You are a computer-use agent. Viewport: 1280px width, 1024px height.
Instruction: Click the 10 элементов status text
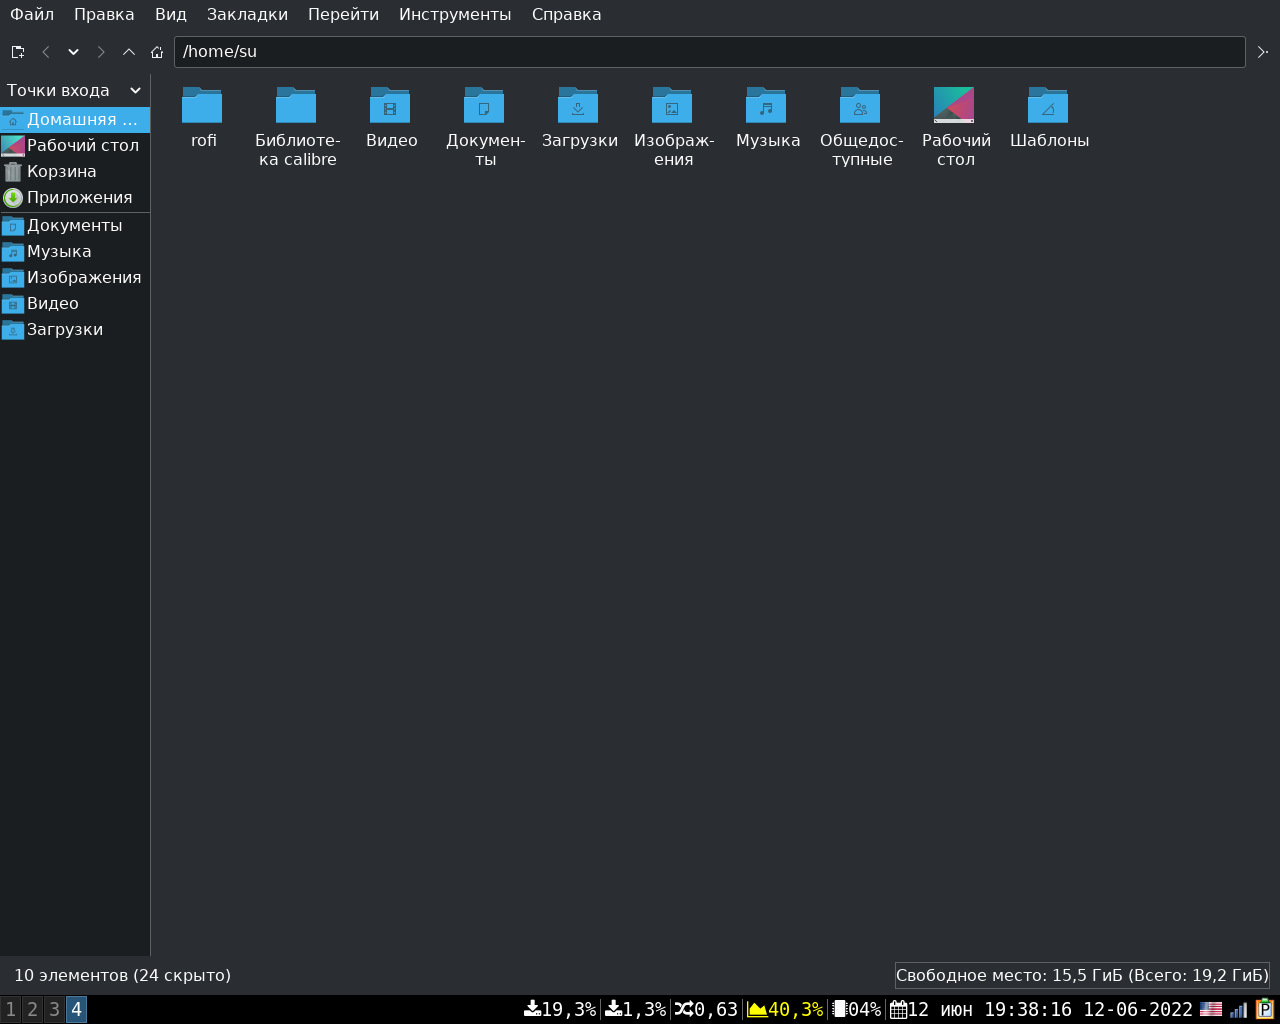point(122,976)
